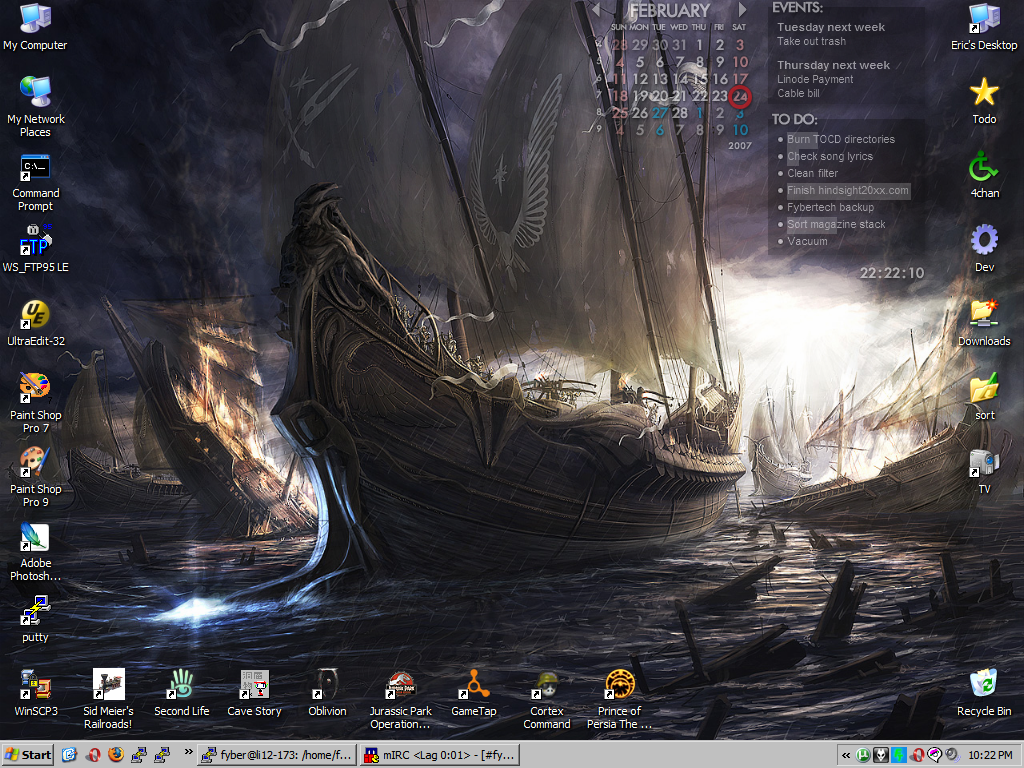Click the 'Fybertech backup' to-do item
Viewport: 1024px width, 768px height.
830,207
